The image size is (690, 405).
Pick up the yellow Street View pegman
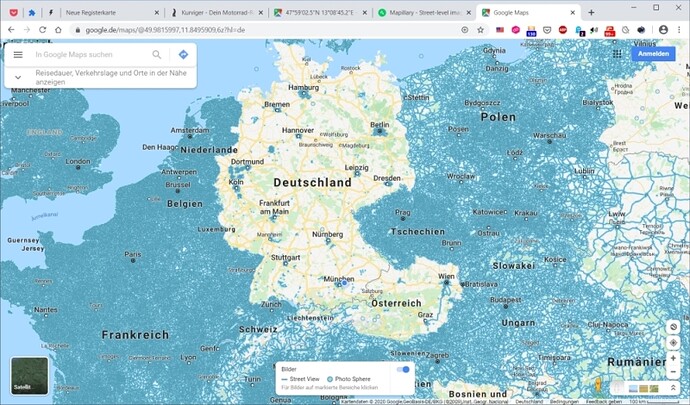(x=598, y=385)
